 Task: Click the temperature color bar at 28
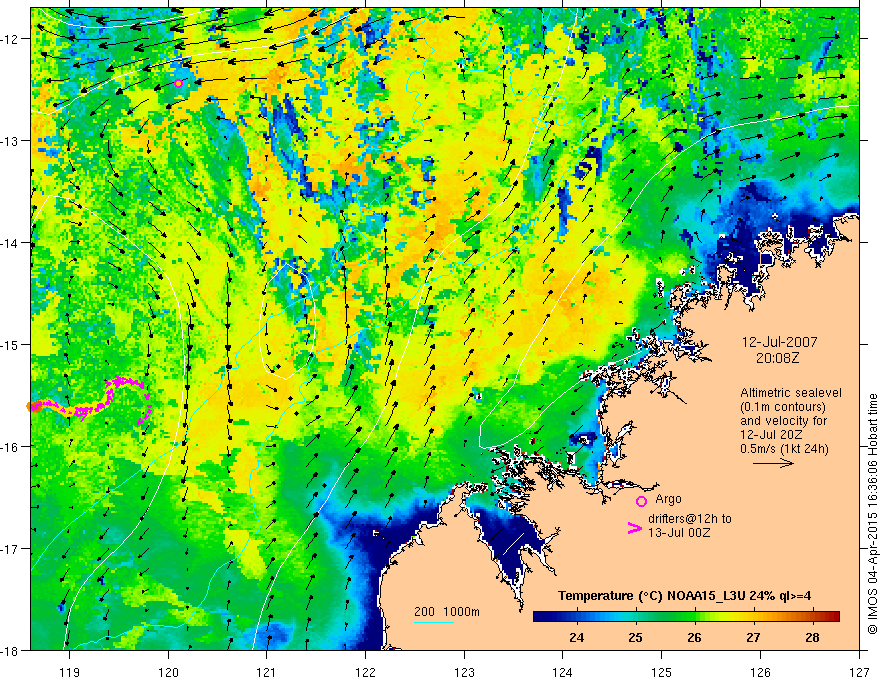[812, 617]
